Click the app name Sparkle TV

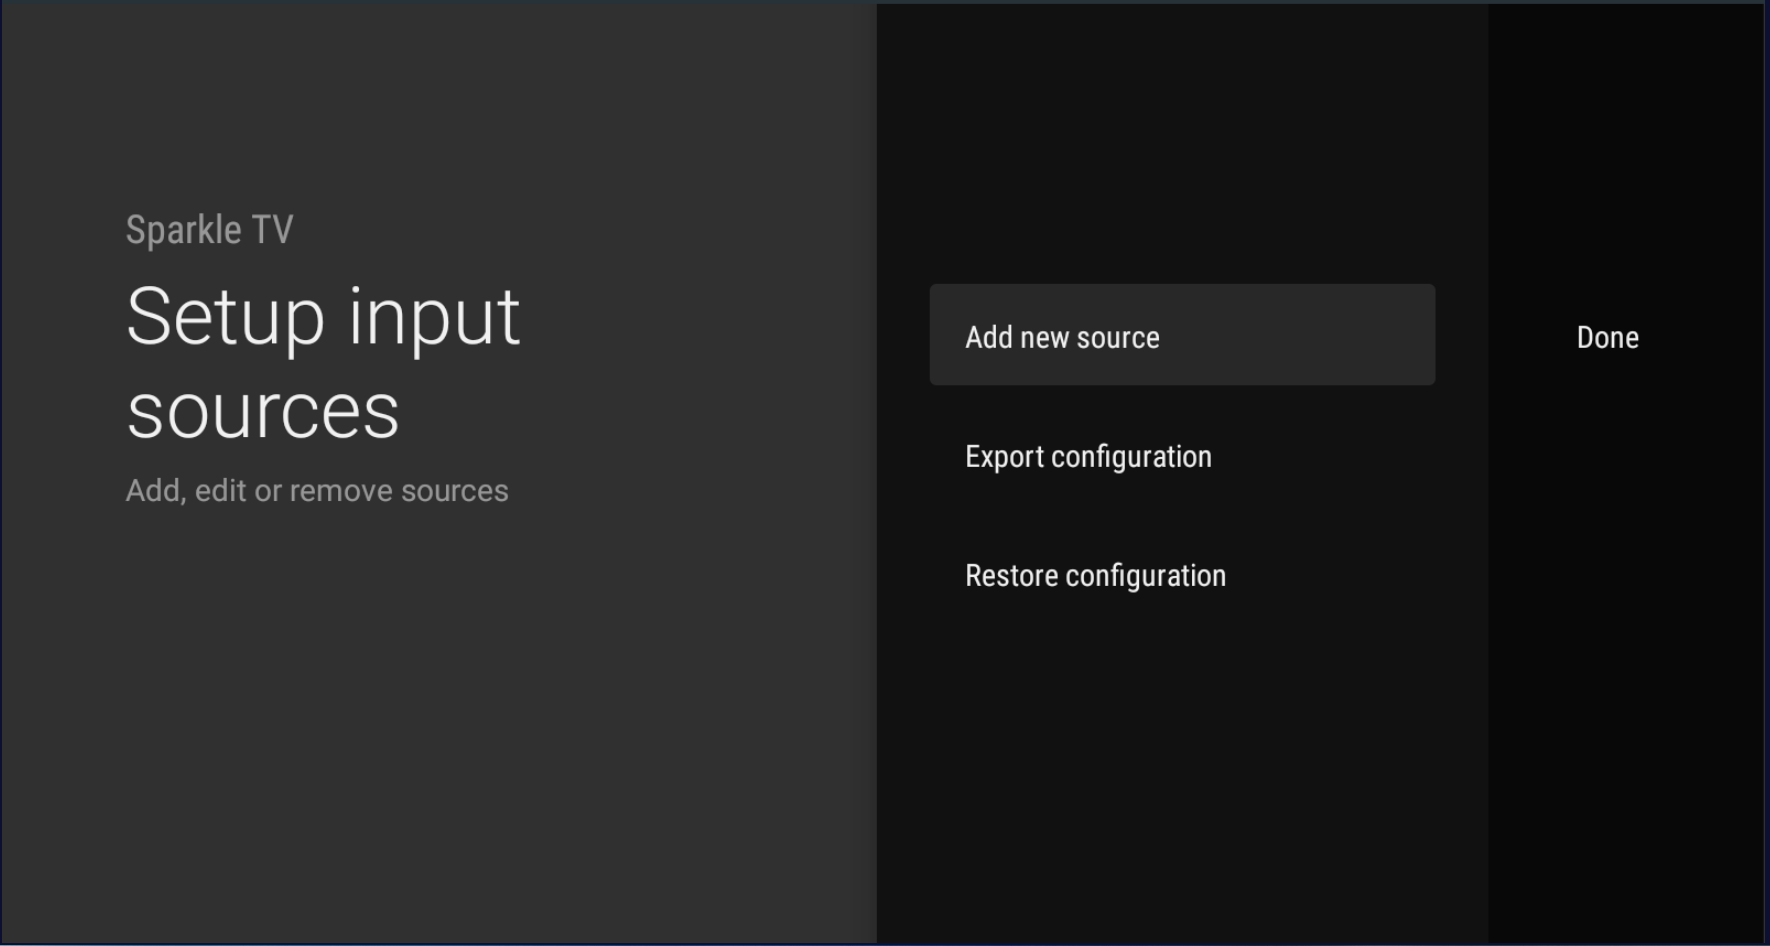[209, 230]
